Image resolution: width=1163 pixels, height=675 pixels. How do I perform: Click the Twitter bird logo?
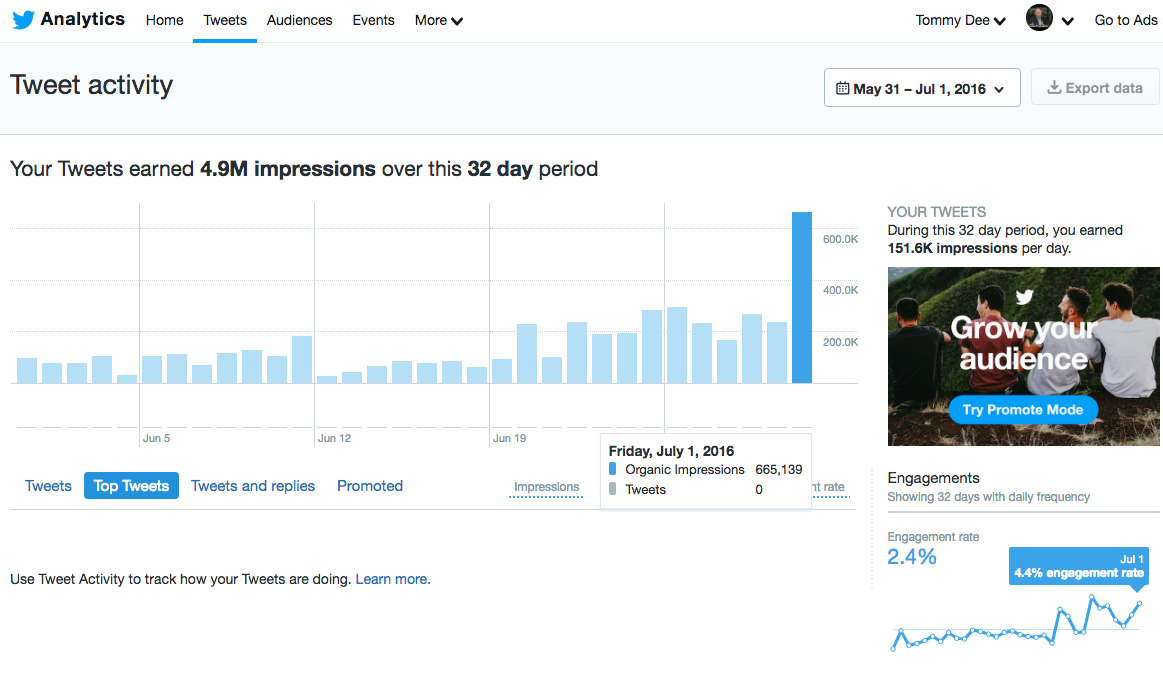[x=23, y=20]
